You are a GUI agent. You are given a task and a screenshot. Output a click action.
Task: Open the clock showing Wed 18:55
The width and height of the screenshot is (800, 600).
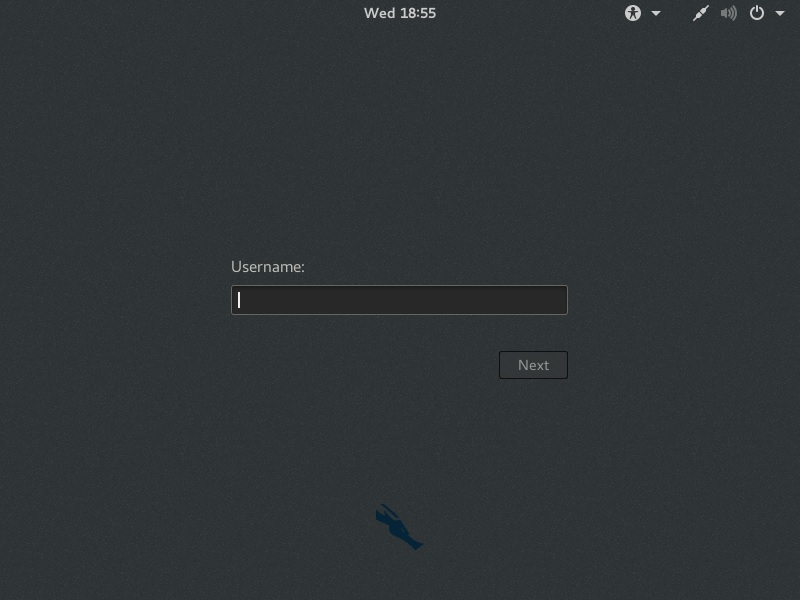[x=400, y=13]
